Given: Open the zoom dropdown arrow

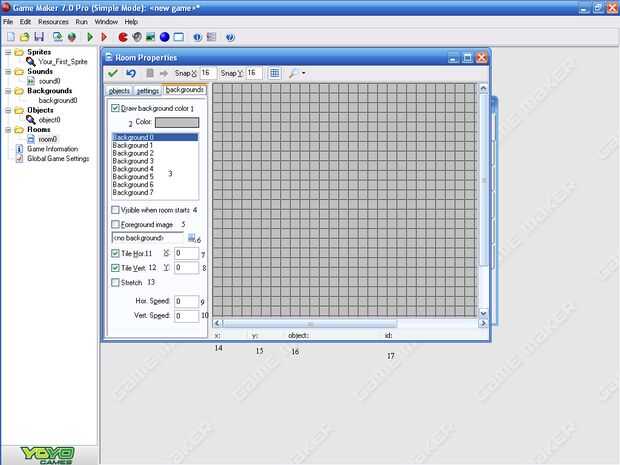Looking at the screenshot, I should tap(304, 73).
